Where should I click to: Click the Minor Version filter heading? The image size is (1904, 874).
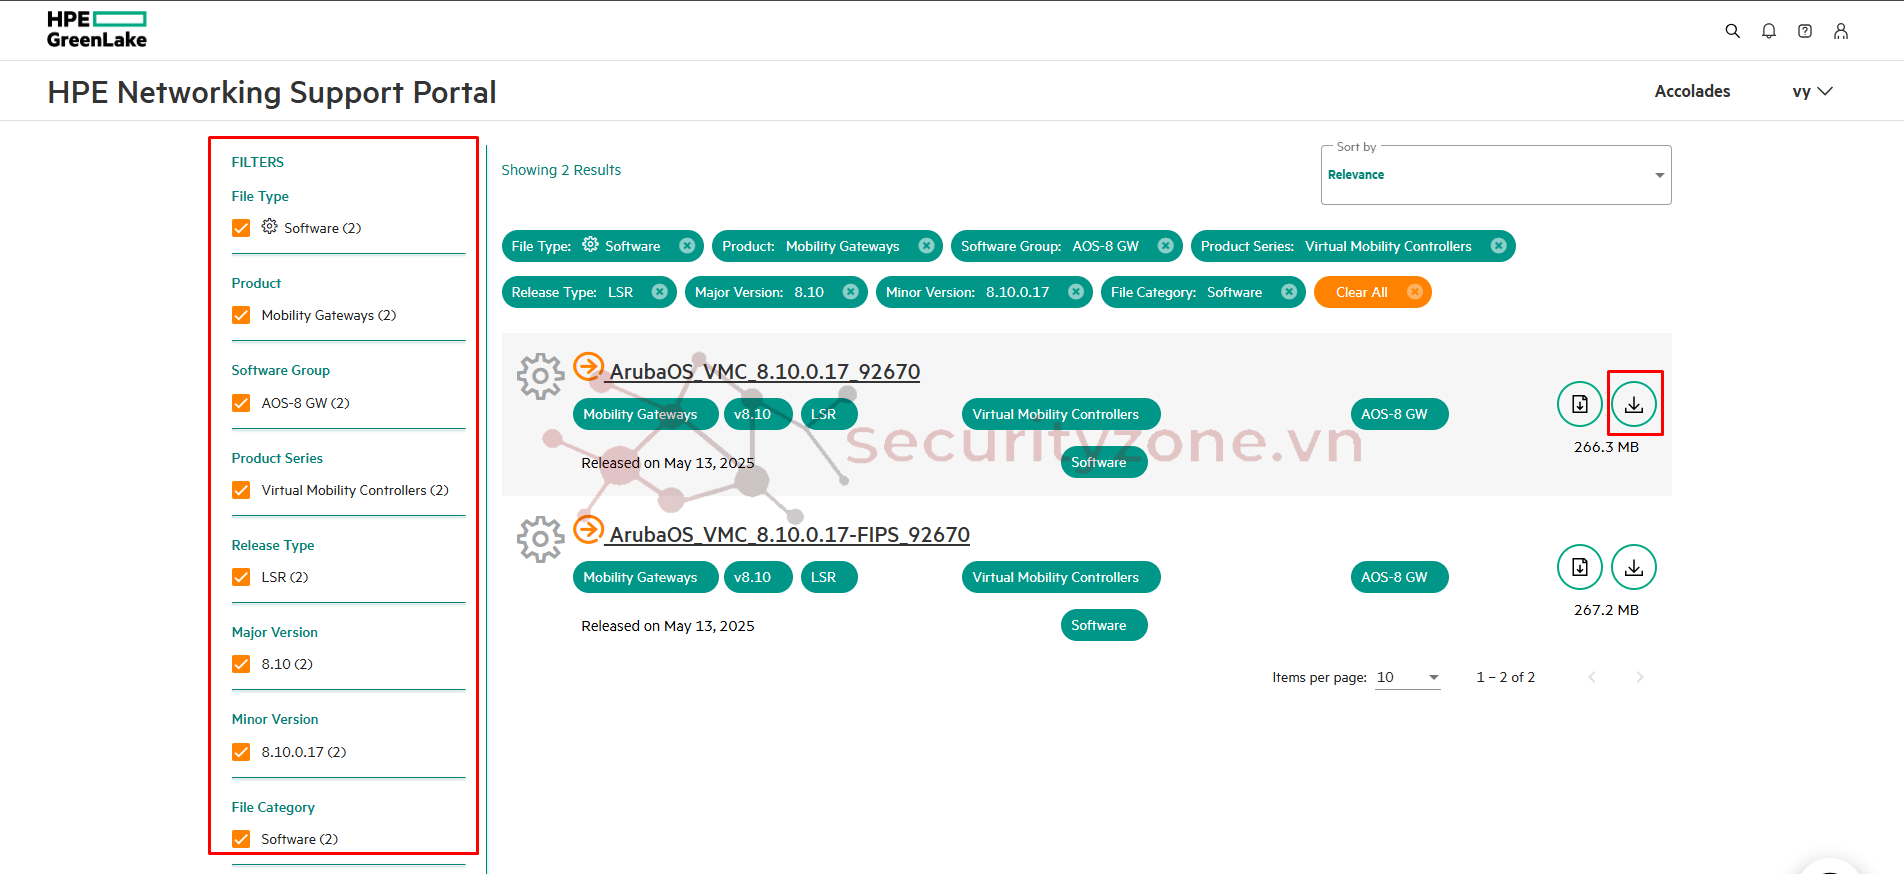click(x=275, y=719)
